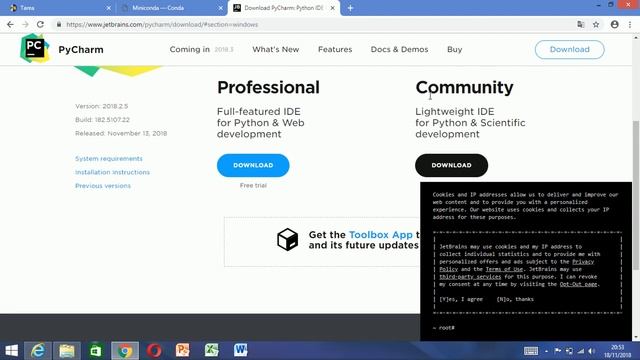This screenshot has width=640, height=360.
Task: Bookmark this page with star icon
Action: [x=596, y=24]
